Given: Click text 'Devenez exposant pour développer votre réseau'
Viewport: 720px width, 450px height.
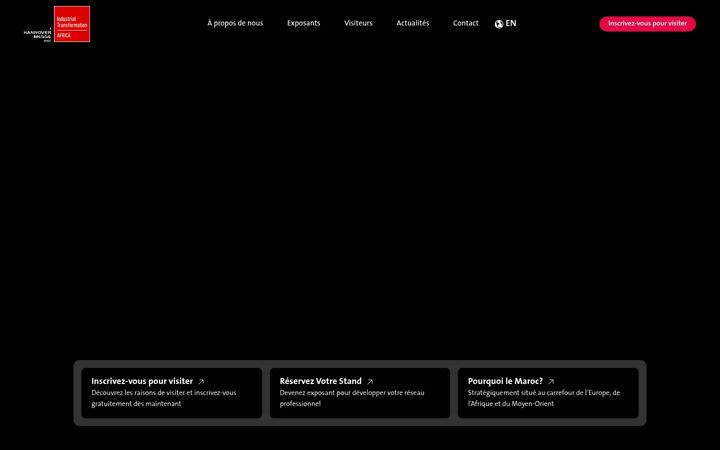Looking at the screenshot, I should pos(352,393).
